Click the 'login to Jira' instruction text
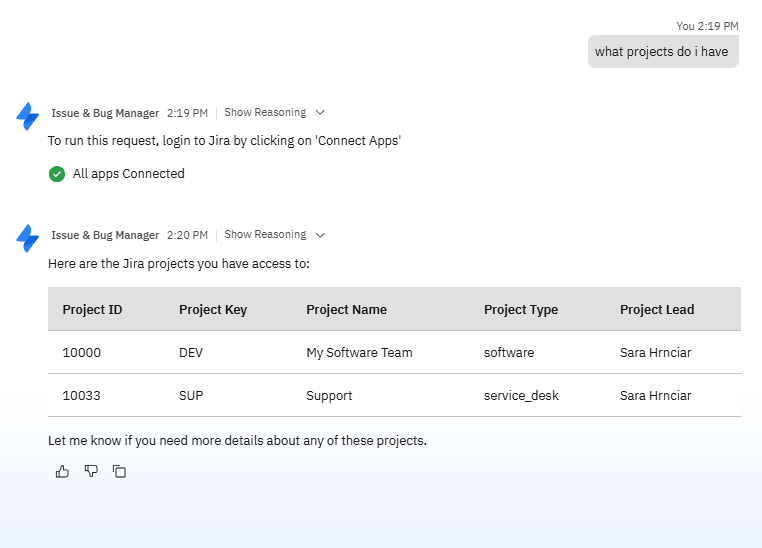The height and width of the screenshot is (548, 762). pyautogui.click(x=224, y=141)
